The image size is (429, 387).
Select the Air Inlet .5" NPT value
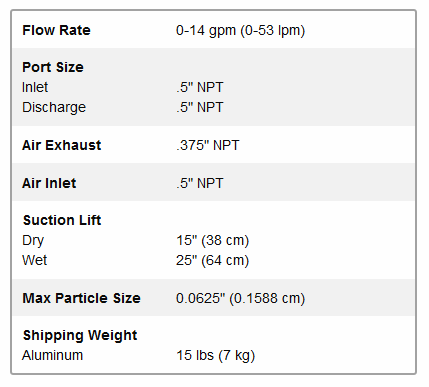pyautogui.click(x=200, y=183)
